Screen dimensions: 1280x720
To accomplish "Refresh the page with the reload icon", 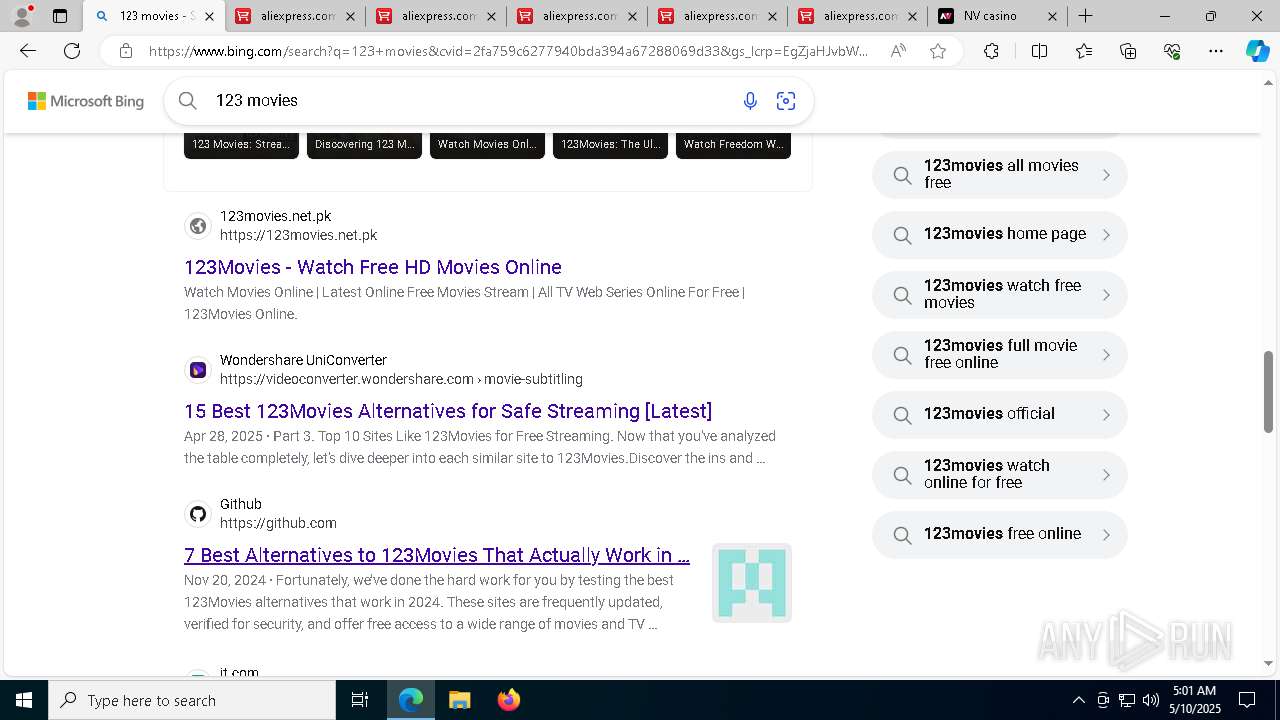I will click(x=72, y=51).
